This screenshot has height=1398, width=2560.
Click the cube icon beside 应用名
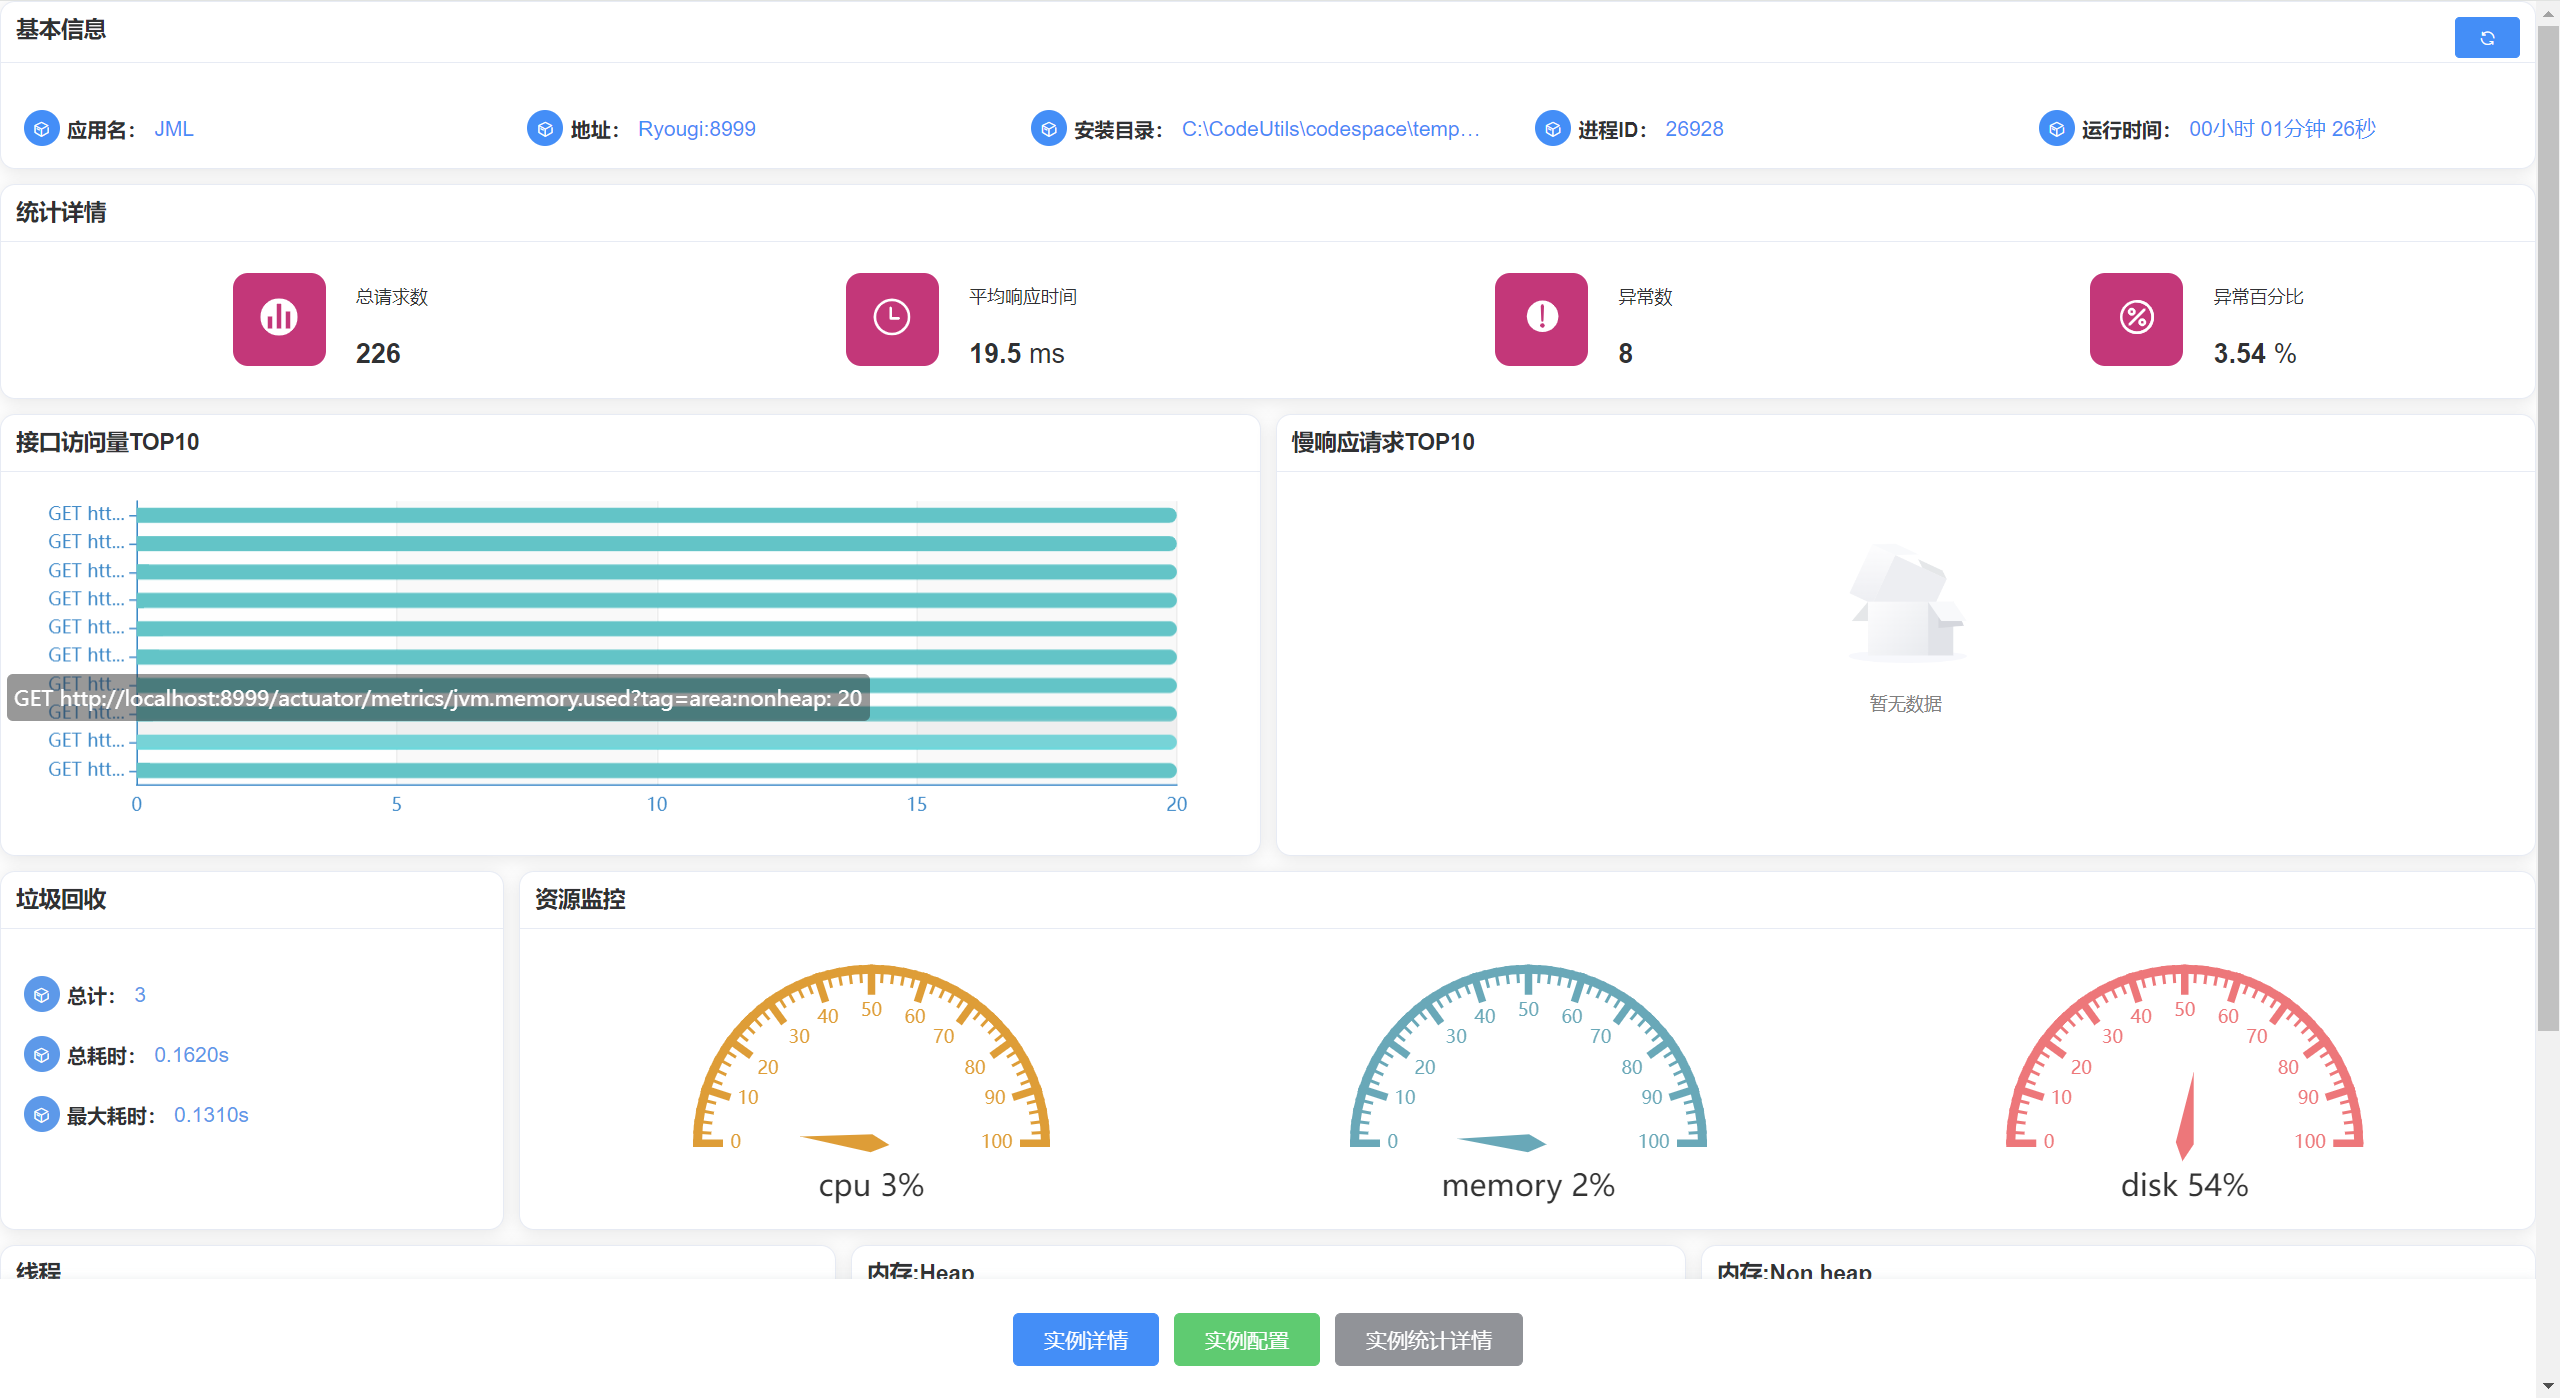tap(41, 129)
